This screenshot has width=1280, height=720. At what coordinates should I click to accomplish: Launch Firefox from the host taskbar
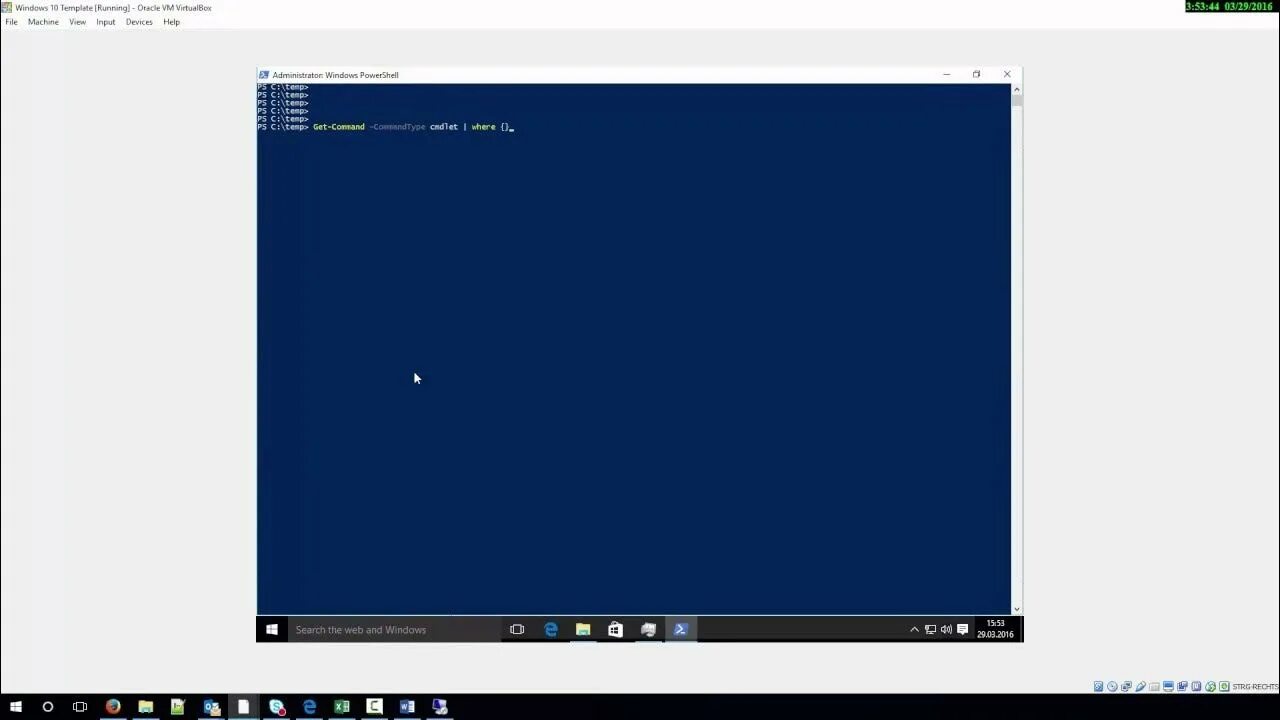point(113,707)
